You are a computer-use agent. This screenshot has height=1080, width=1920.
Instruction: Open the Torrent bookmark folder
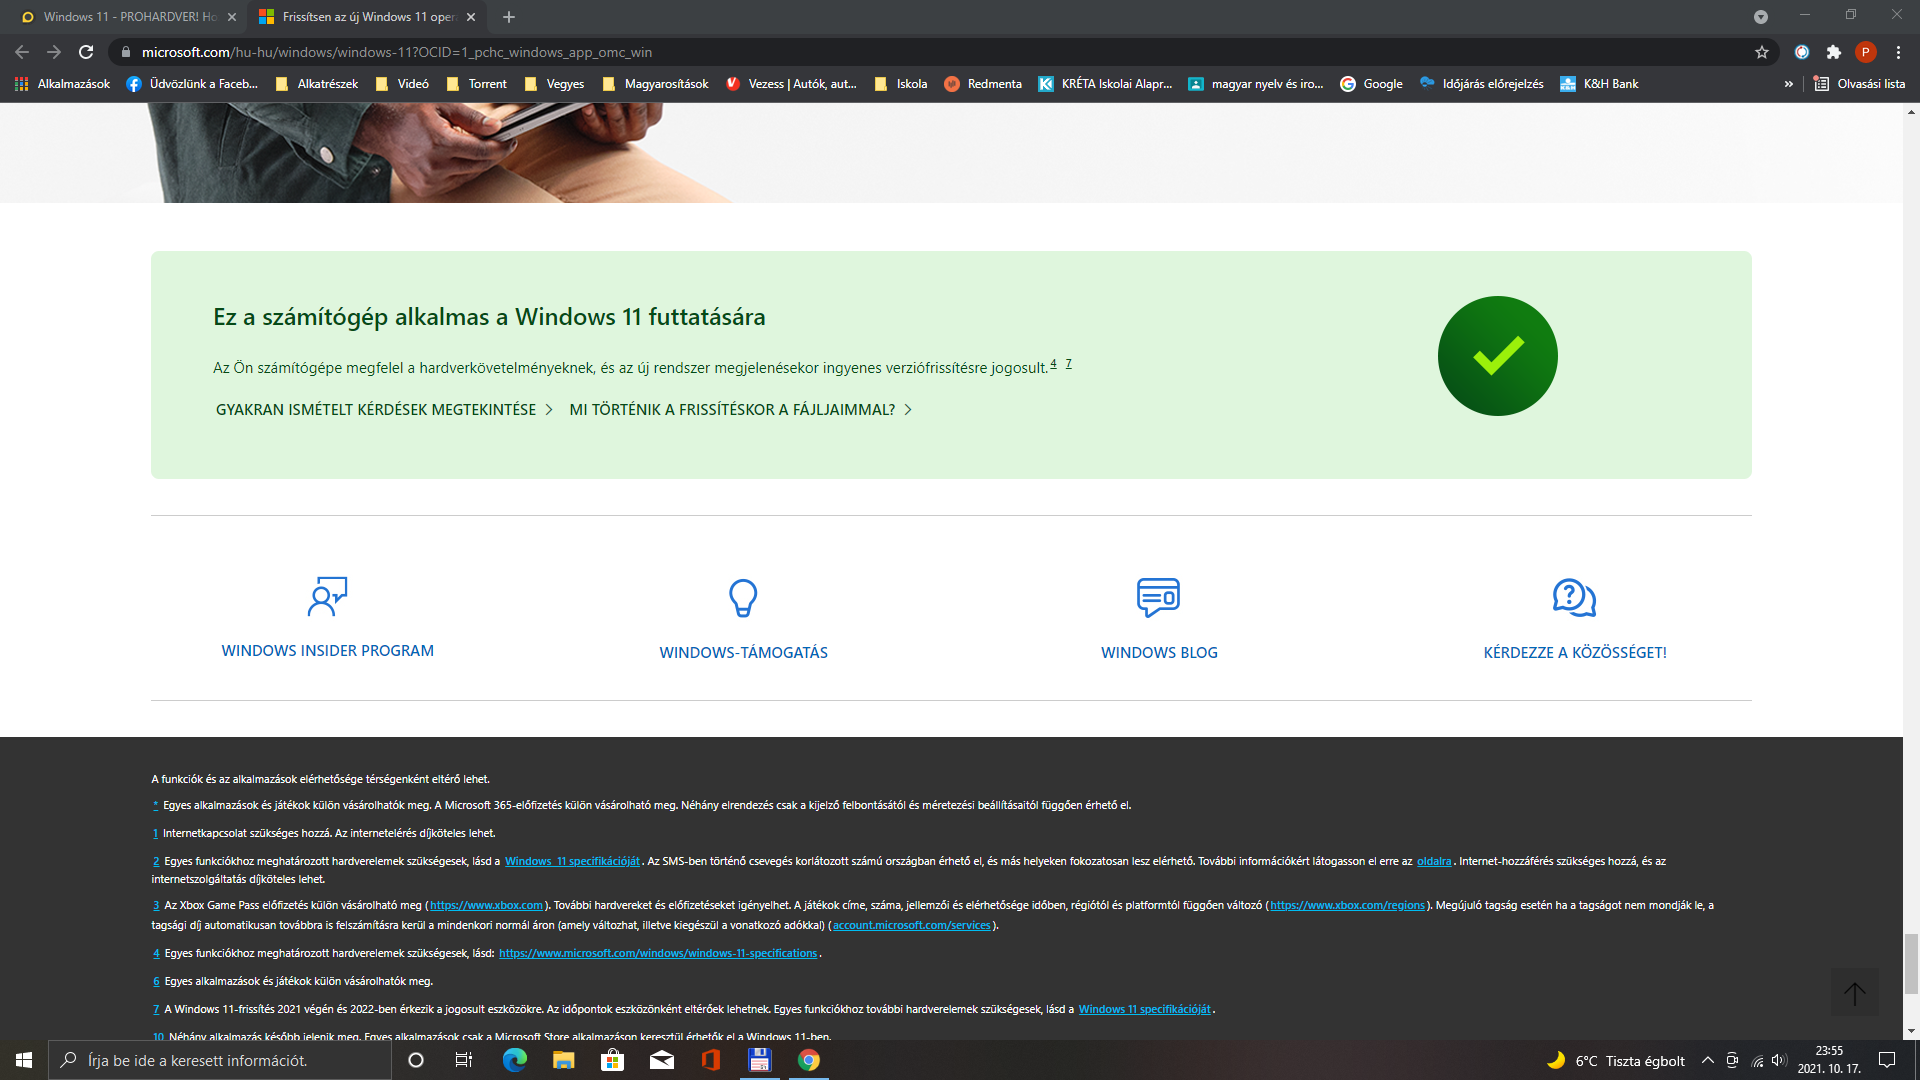477,84
